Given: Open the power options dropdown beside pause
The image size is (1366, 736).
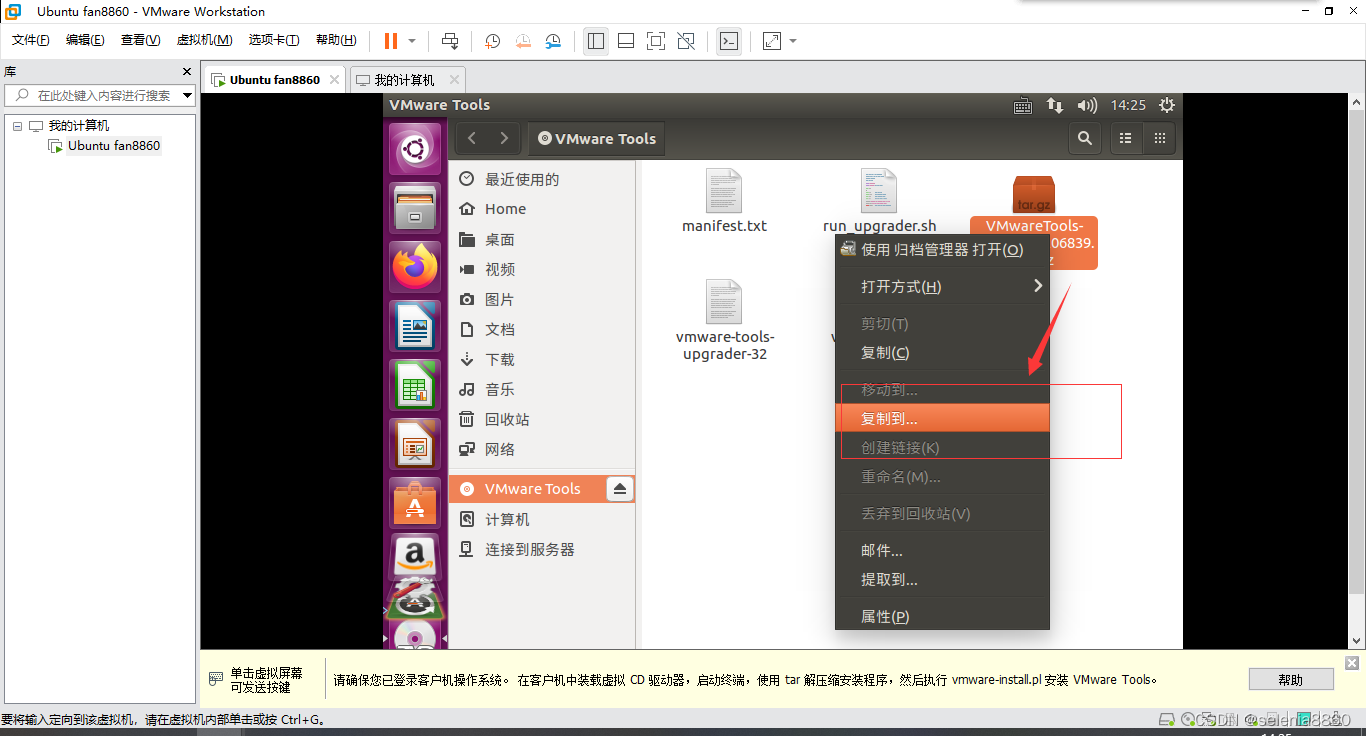Looking at the screenshot, I should point(412,41).
